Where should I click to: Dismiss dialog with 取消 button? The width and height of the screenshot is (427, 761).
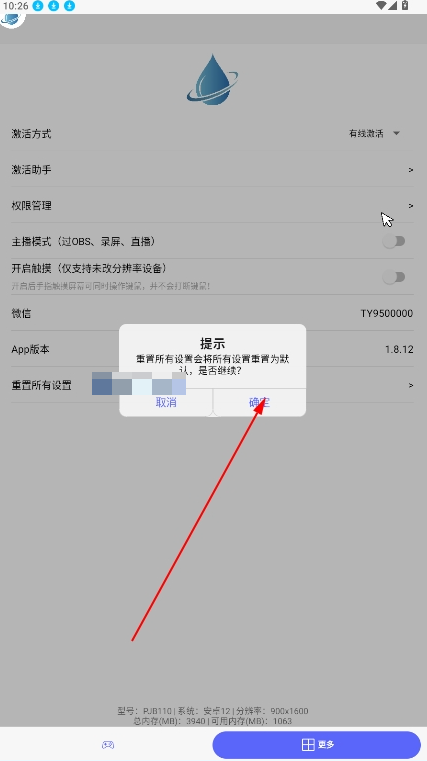(166, 402)
